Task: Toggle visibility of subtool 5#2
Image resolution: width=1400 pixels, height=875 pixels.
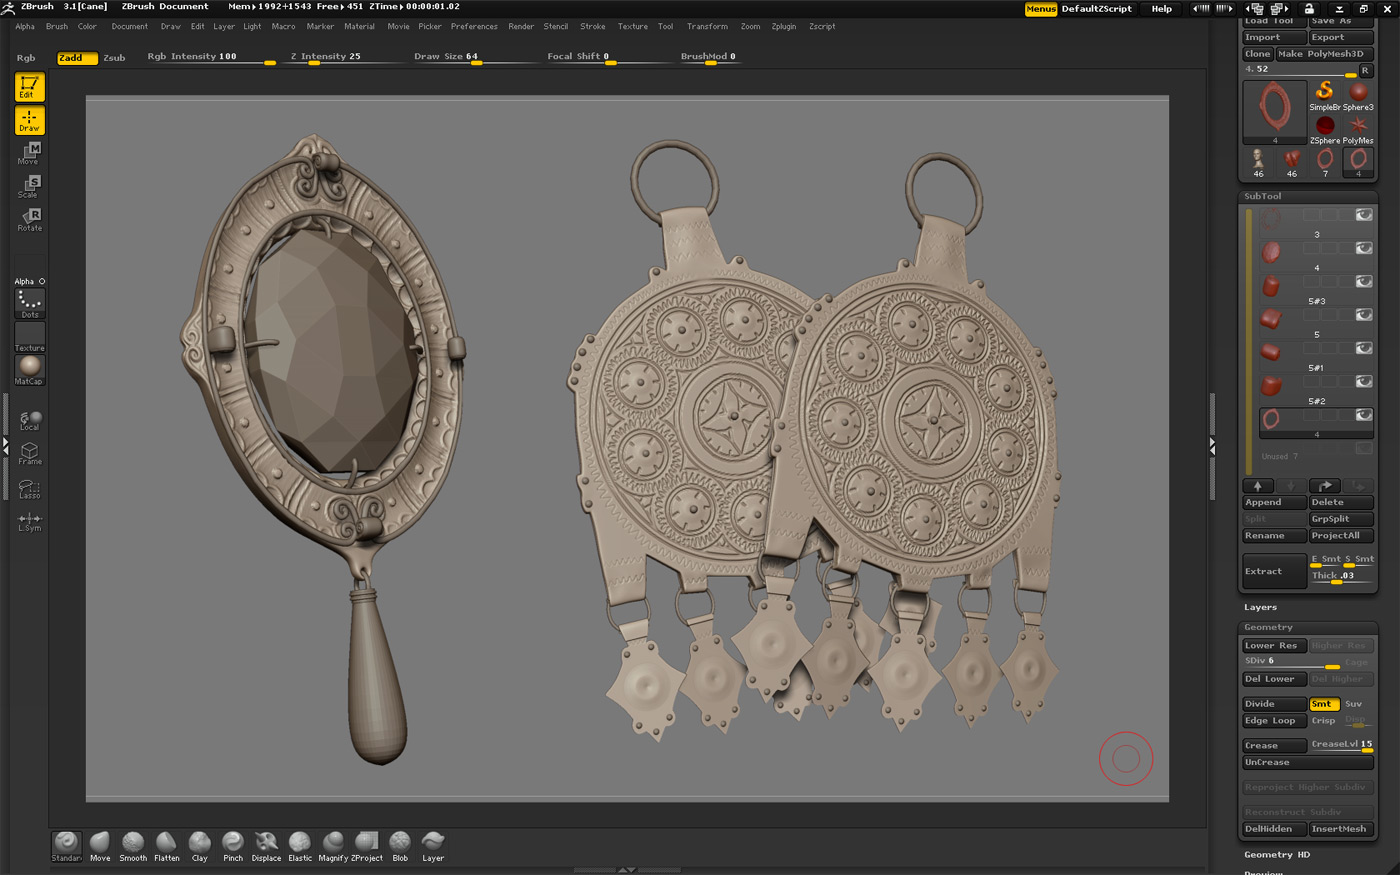Action: 1364,381
